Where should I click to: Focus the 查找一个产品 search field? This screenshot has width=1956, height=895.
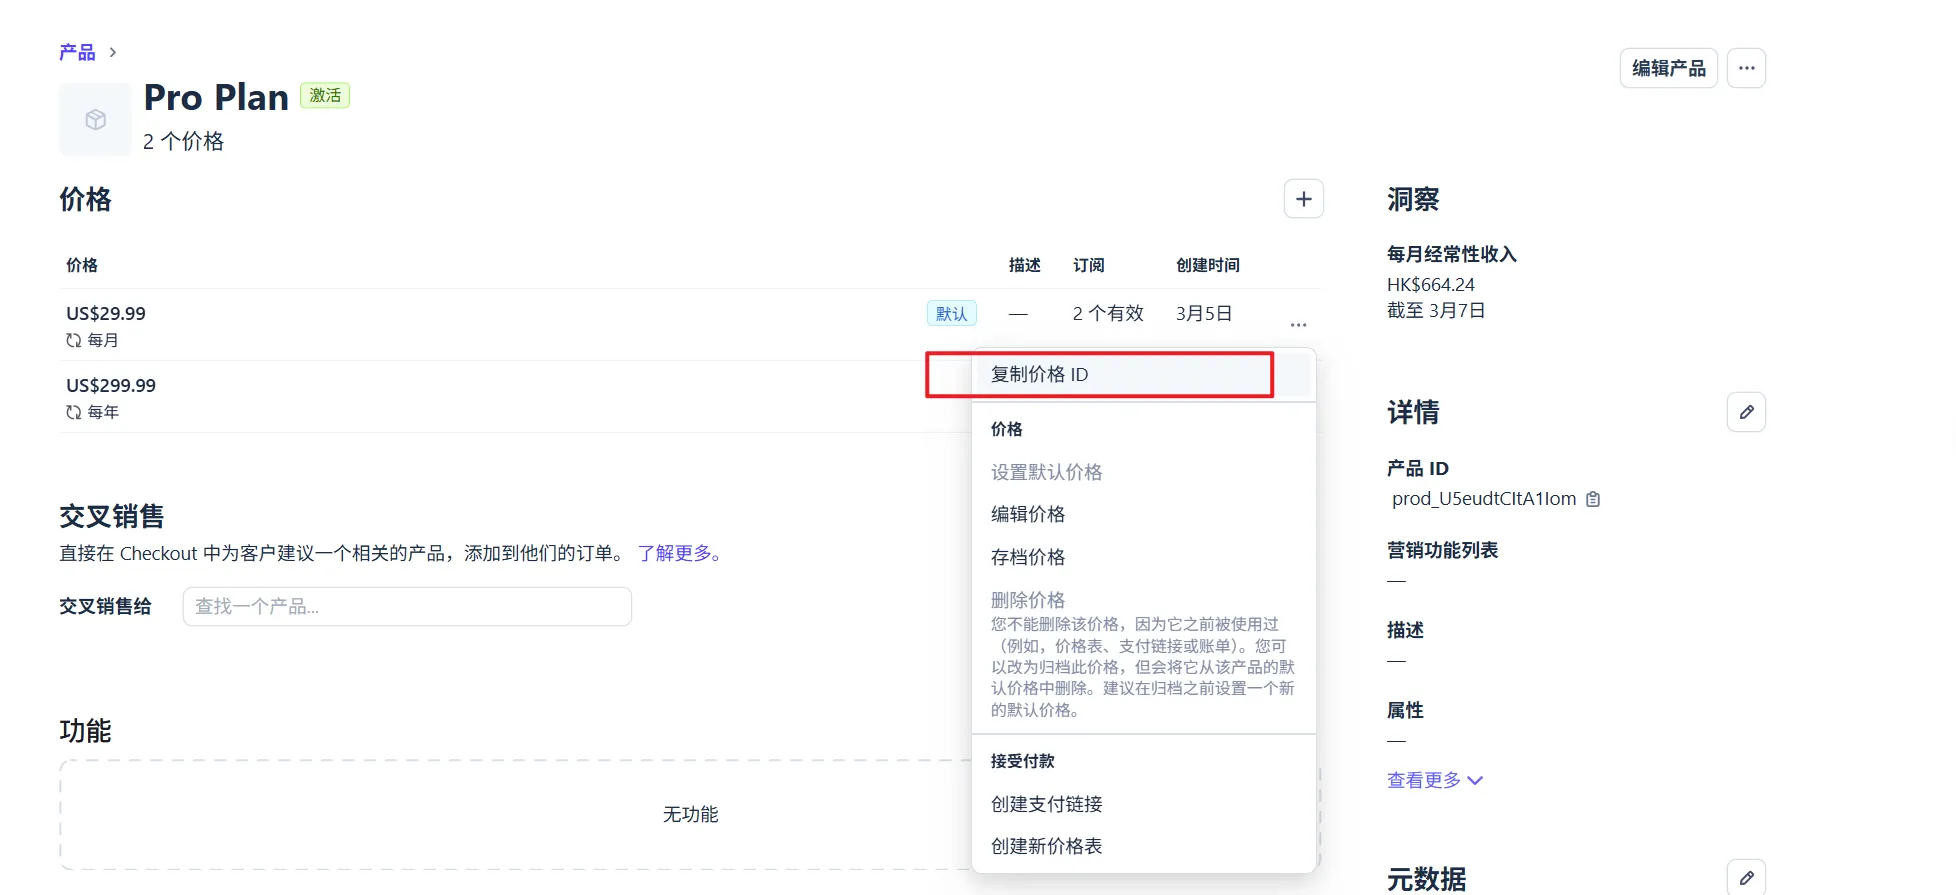point(407,607)
